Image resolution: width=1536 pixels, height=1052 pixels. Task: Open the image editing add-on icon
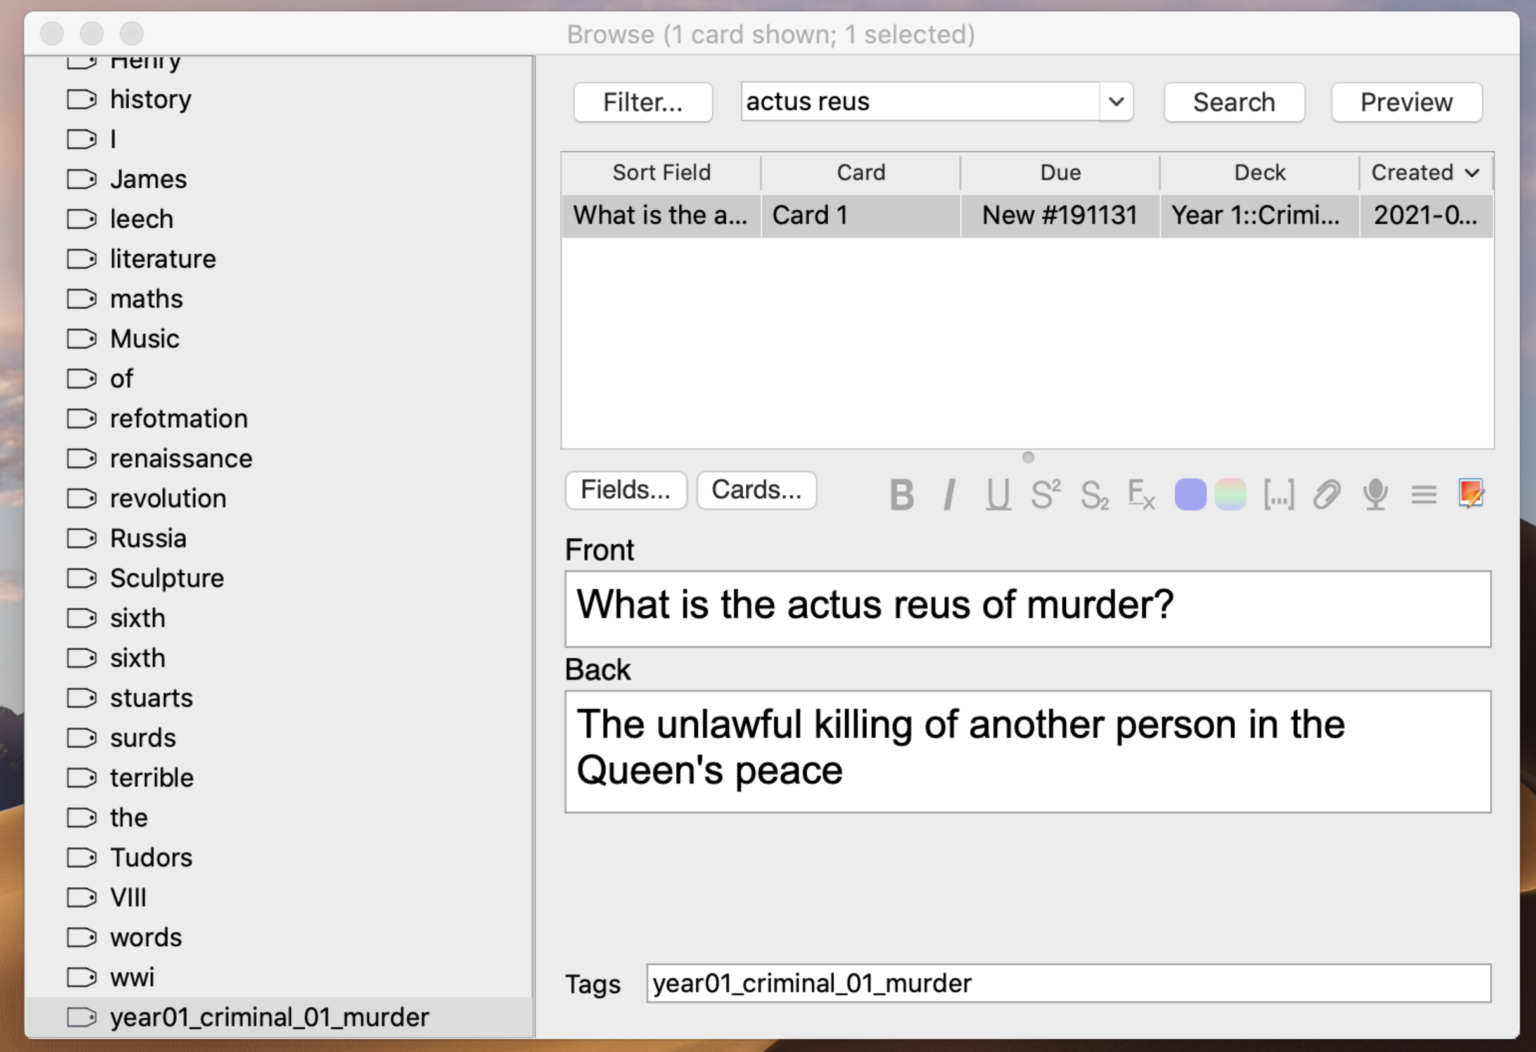pyautogui.click(x=1471, y=494)
